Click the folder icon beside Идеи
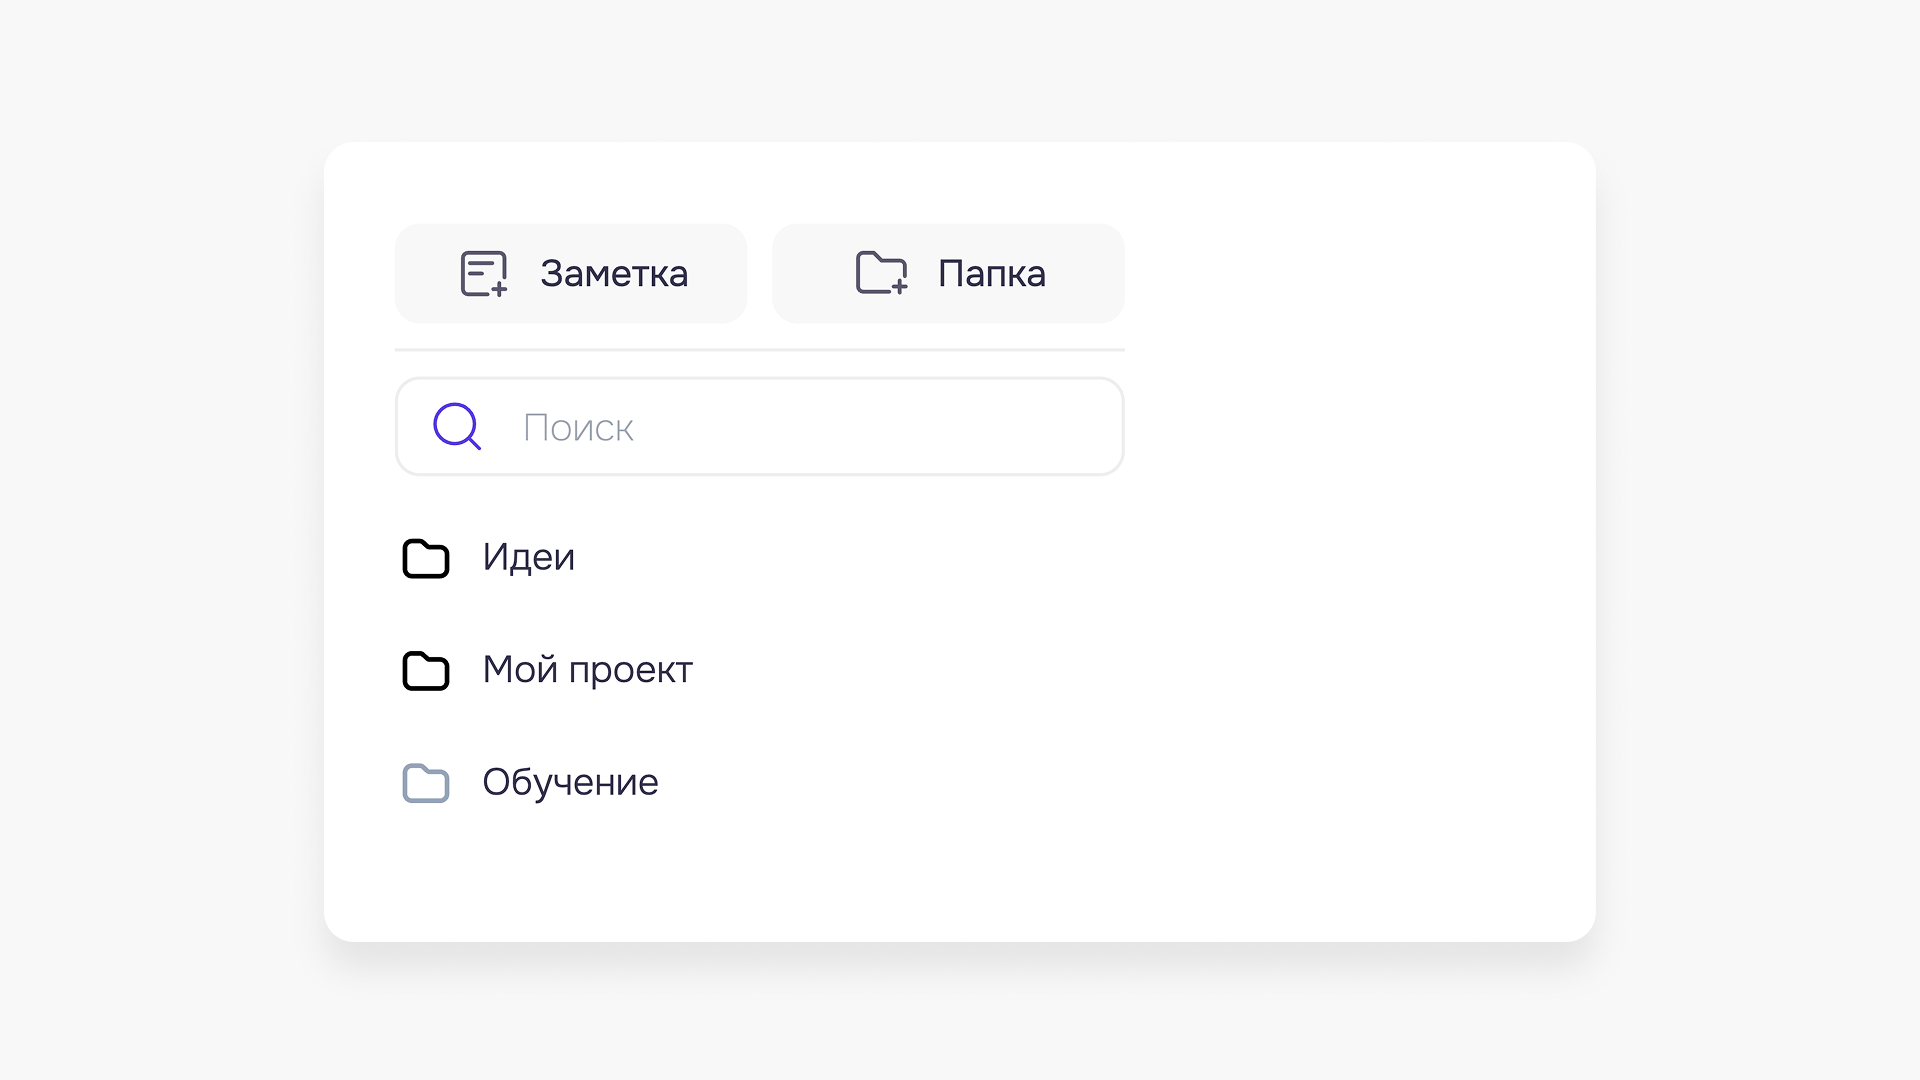This screenshot has width=1920, height=1080. (426, 558)
